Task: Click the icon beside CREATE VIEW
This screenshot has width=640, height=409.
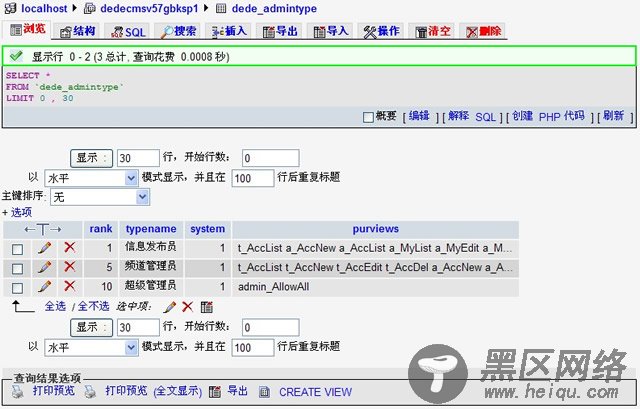Action: (x=264, y=392)
